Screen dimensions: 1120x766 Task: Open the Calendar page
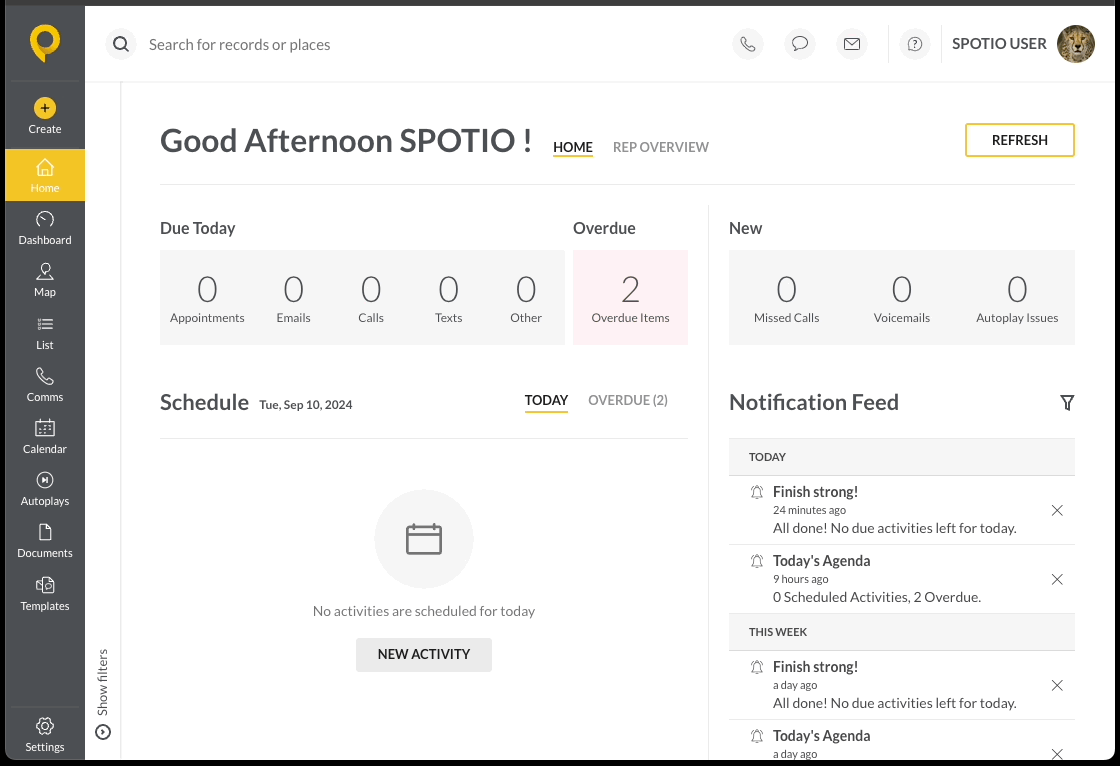coord(44,437)
